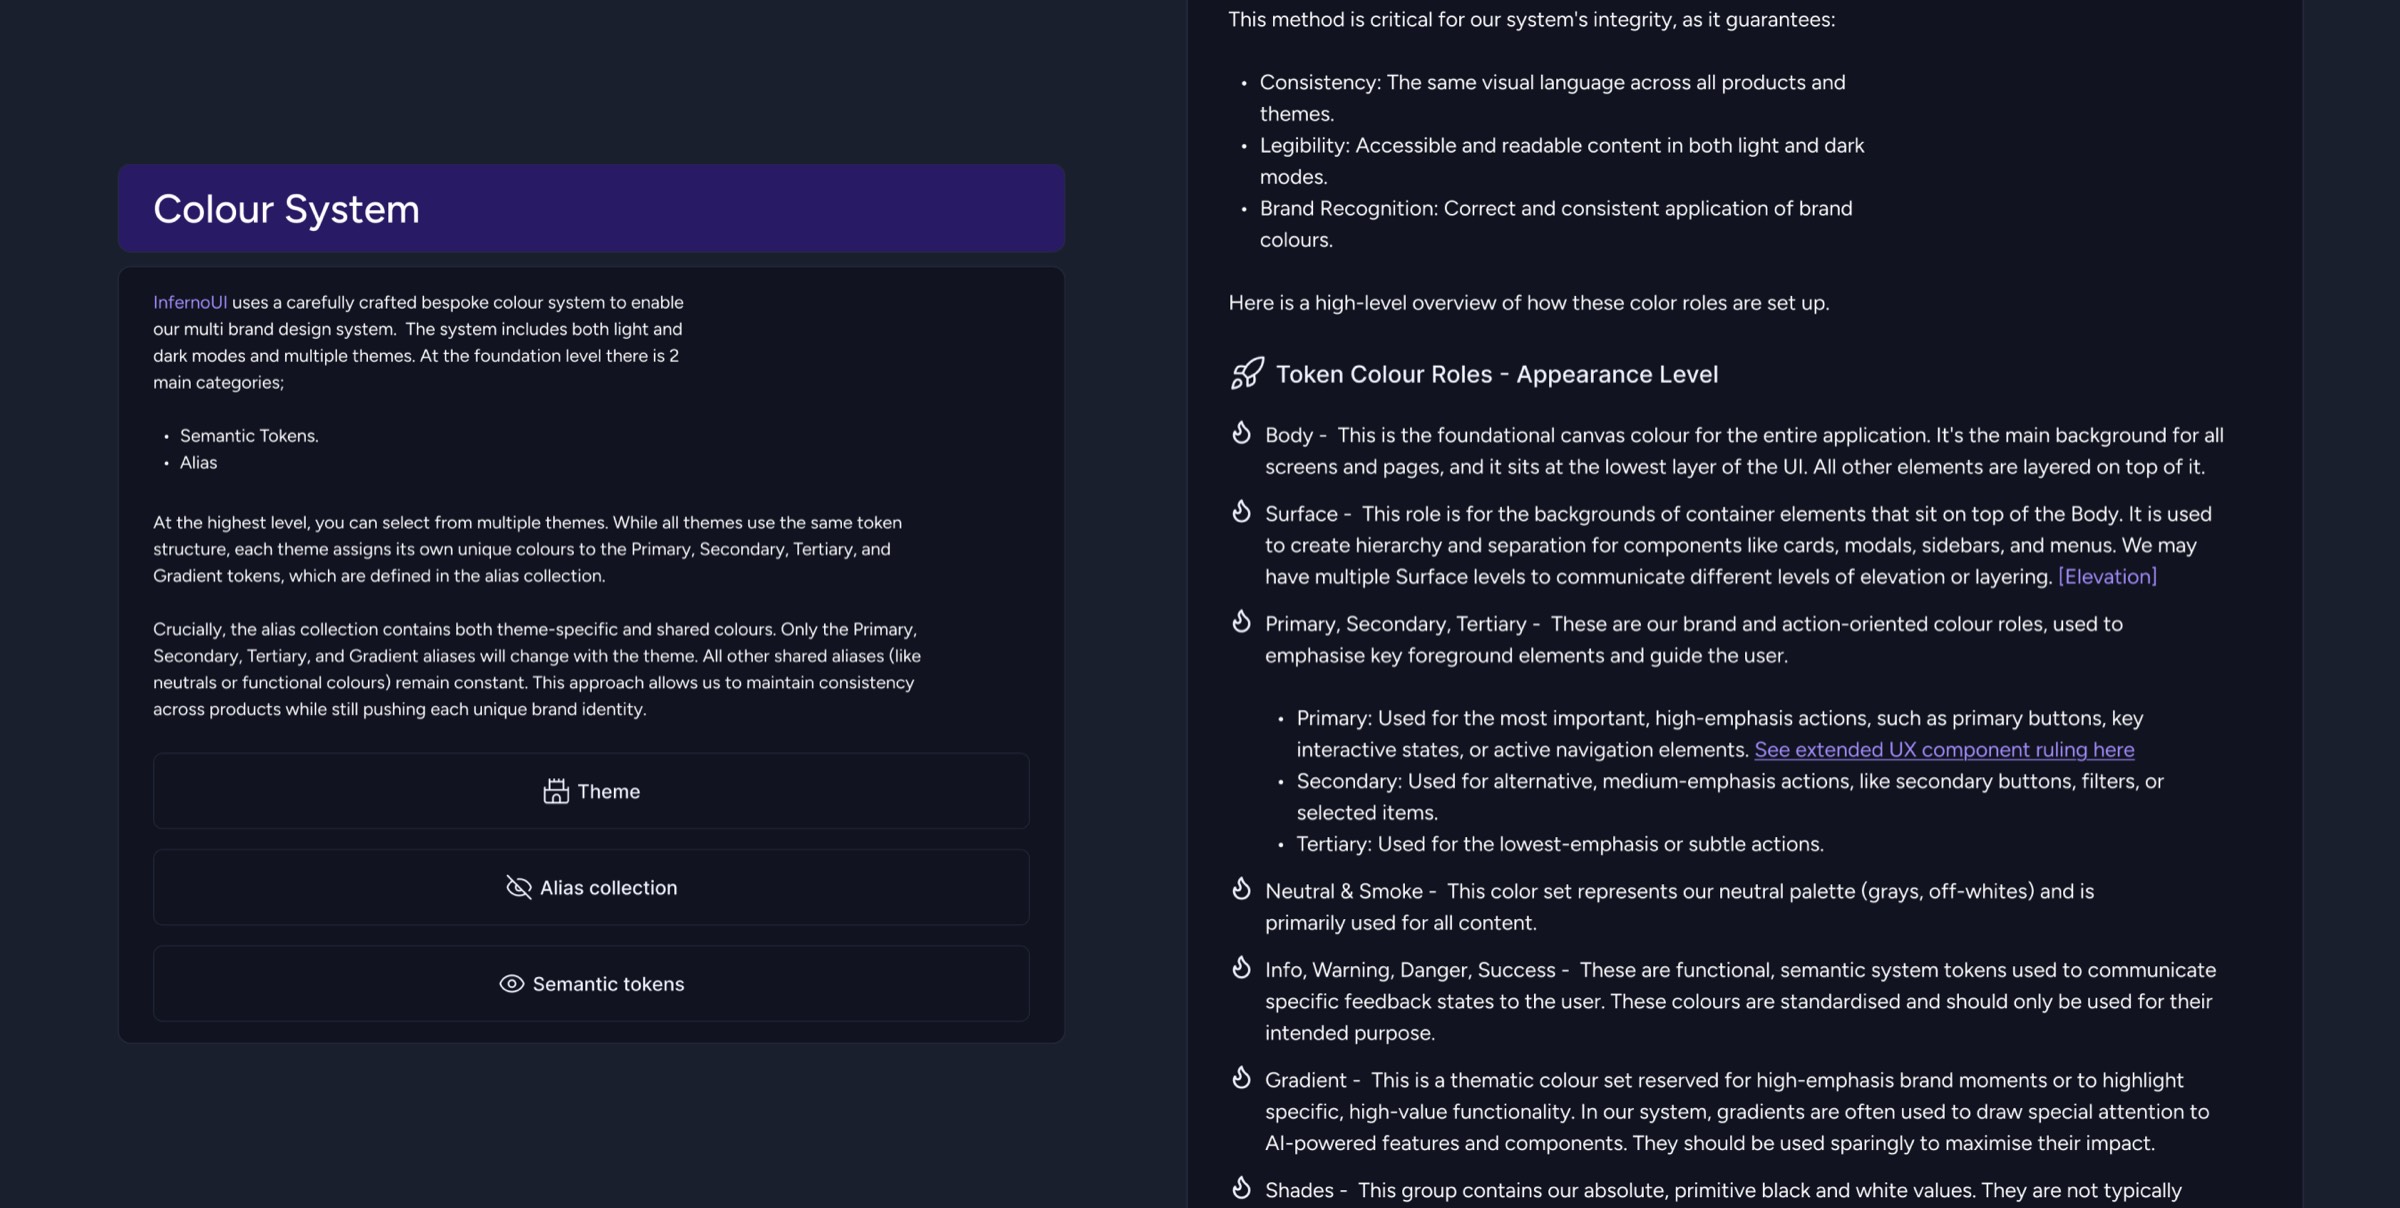Click the 'Consistency:' bullet text
Viewport: 2400px width, 1208px height.
tap(1553, 98)
